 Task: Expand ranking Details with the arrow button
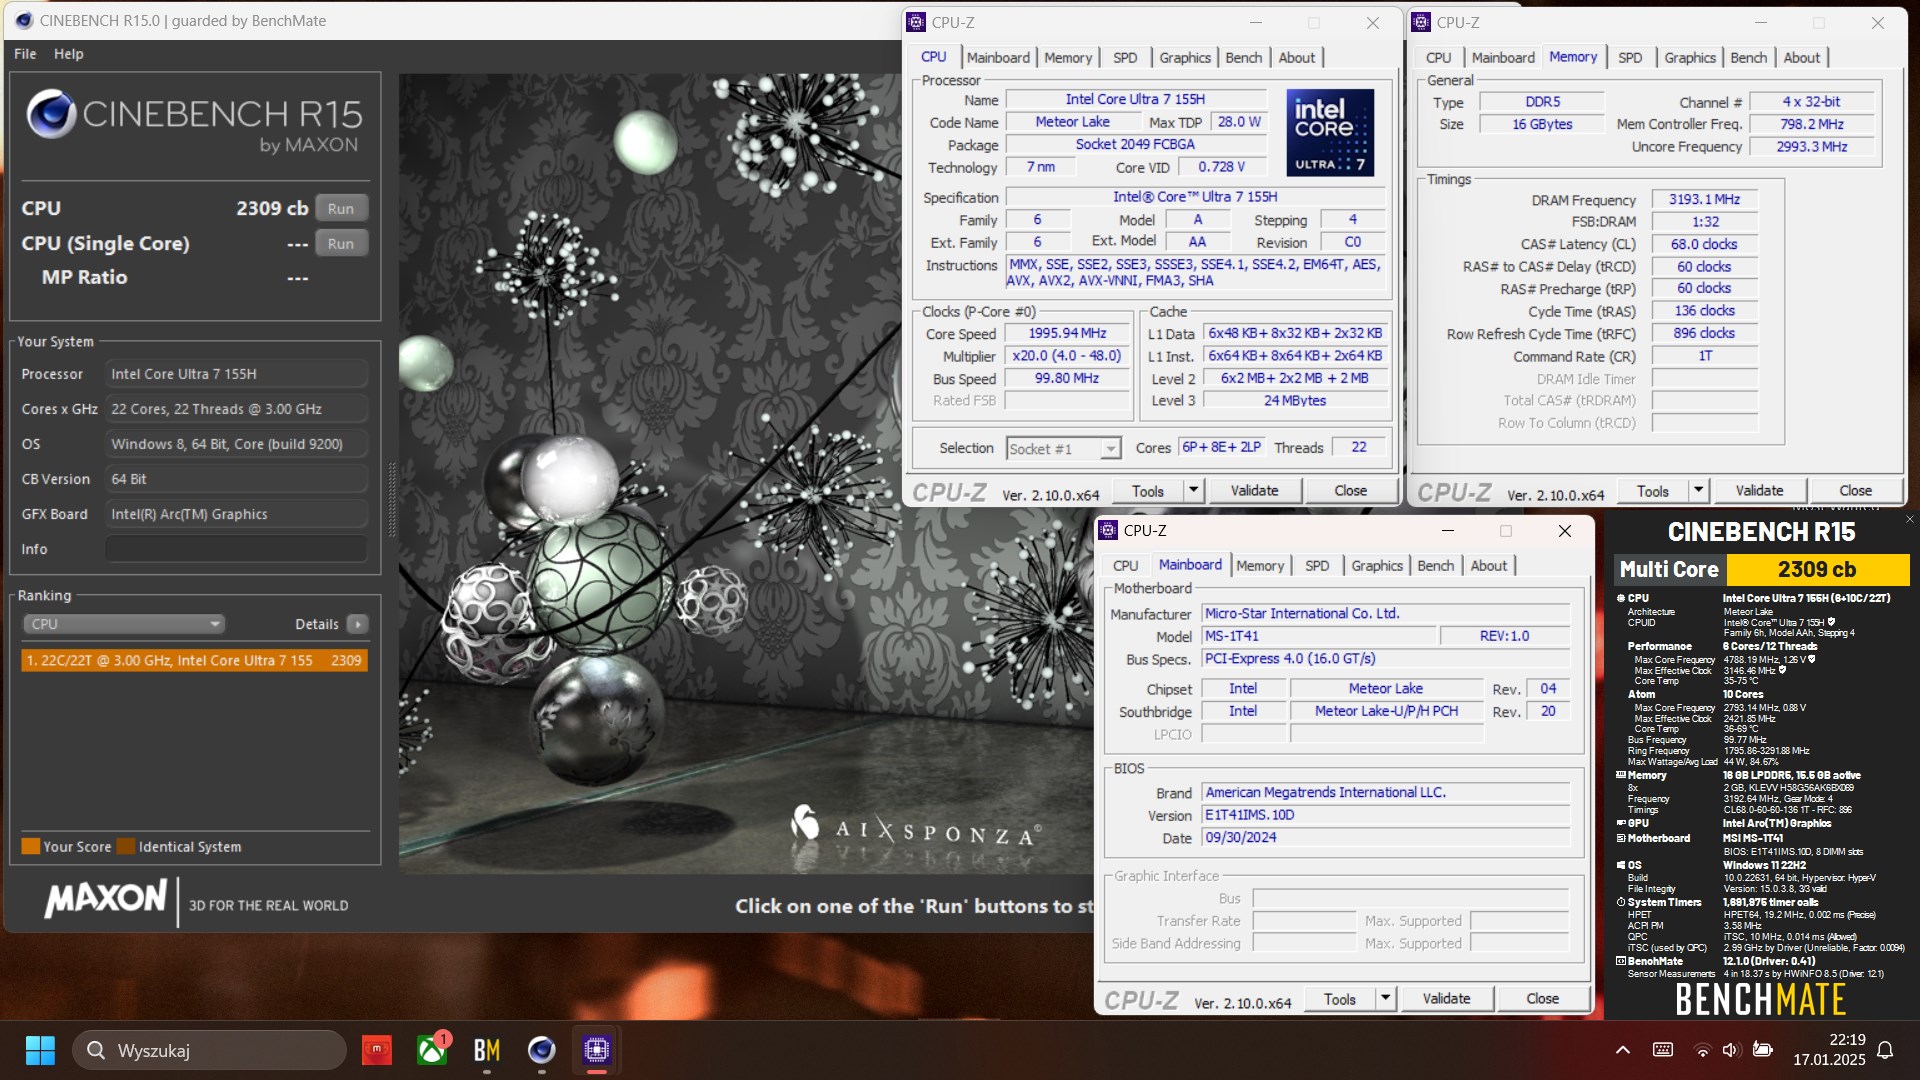(357, 624)
